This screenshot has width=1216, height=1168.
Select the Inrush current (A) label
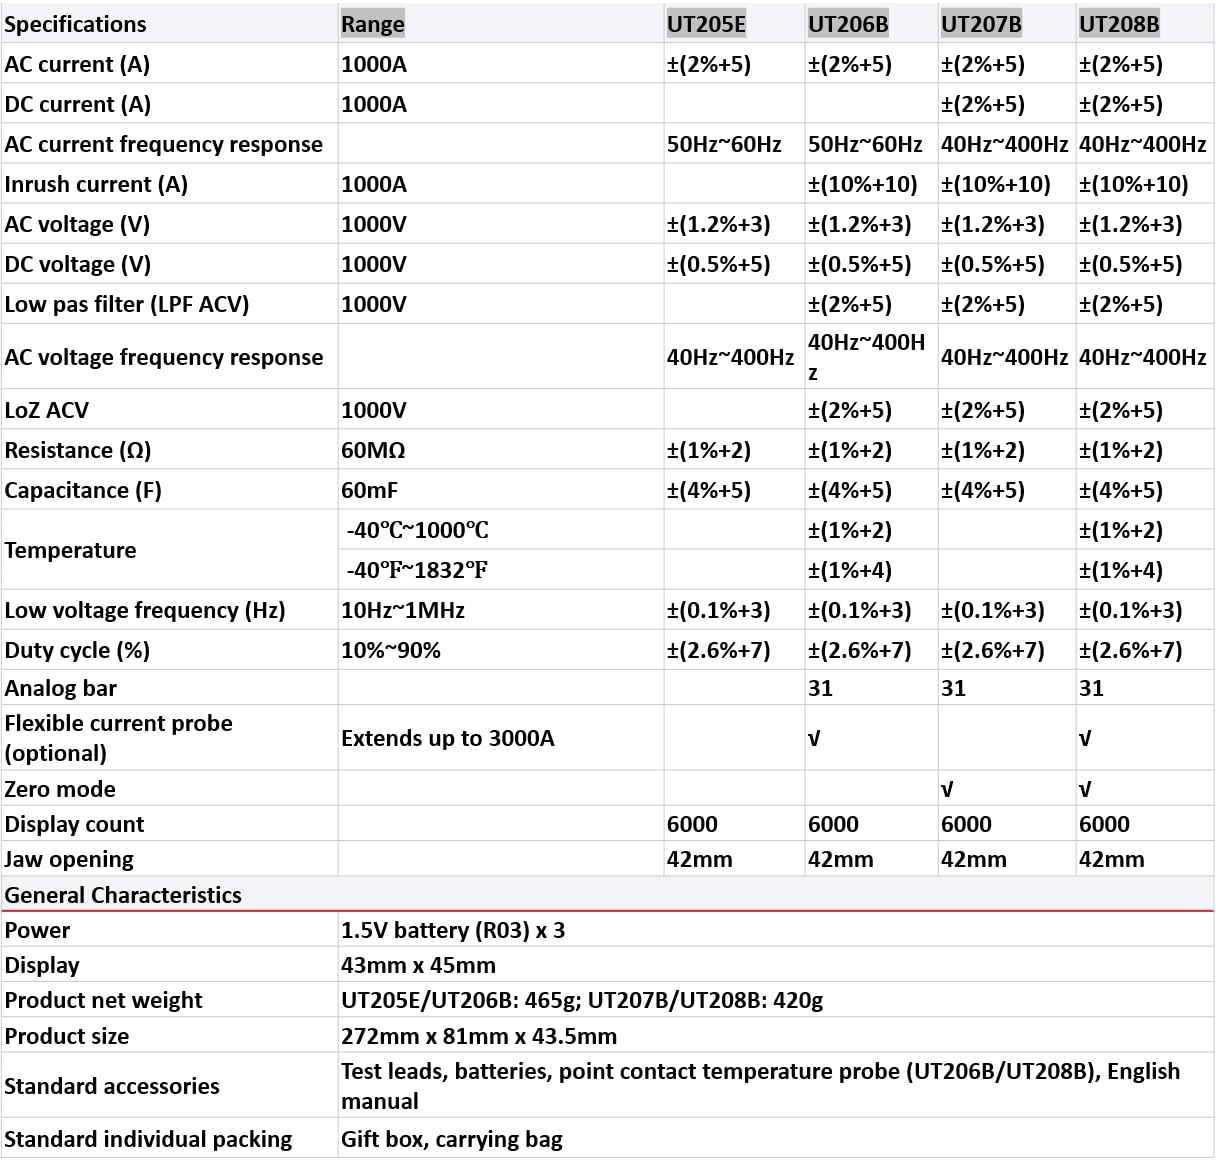pyautogui.click(x=96, y=184)
